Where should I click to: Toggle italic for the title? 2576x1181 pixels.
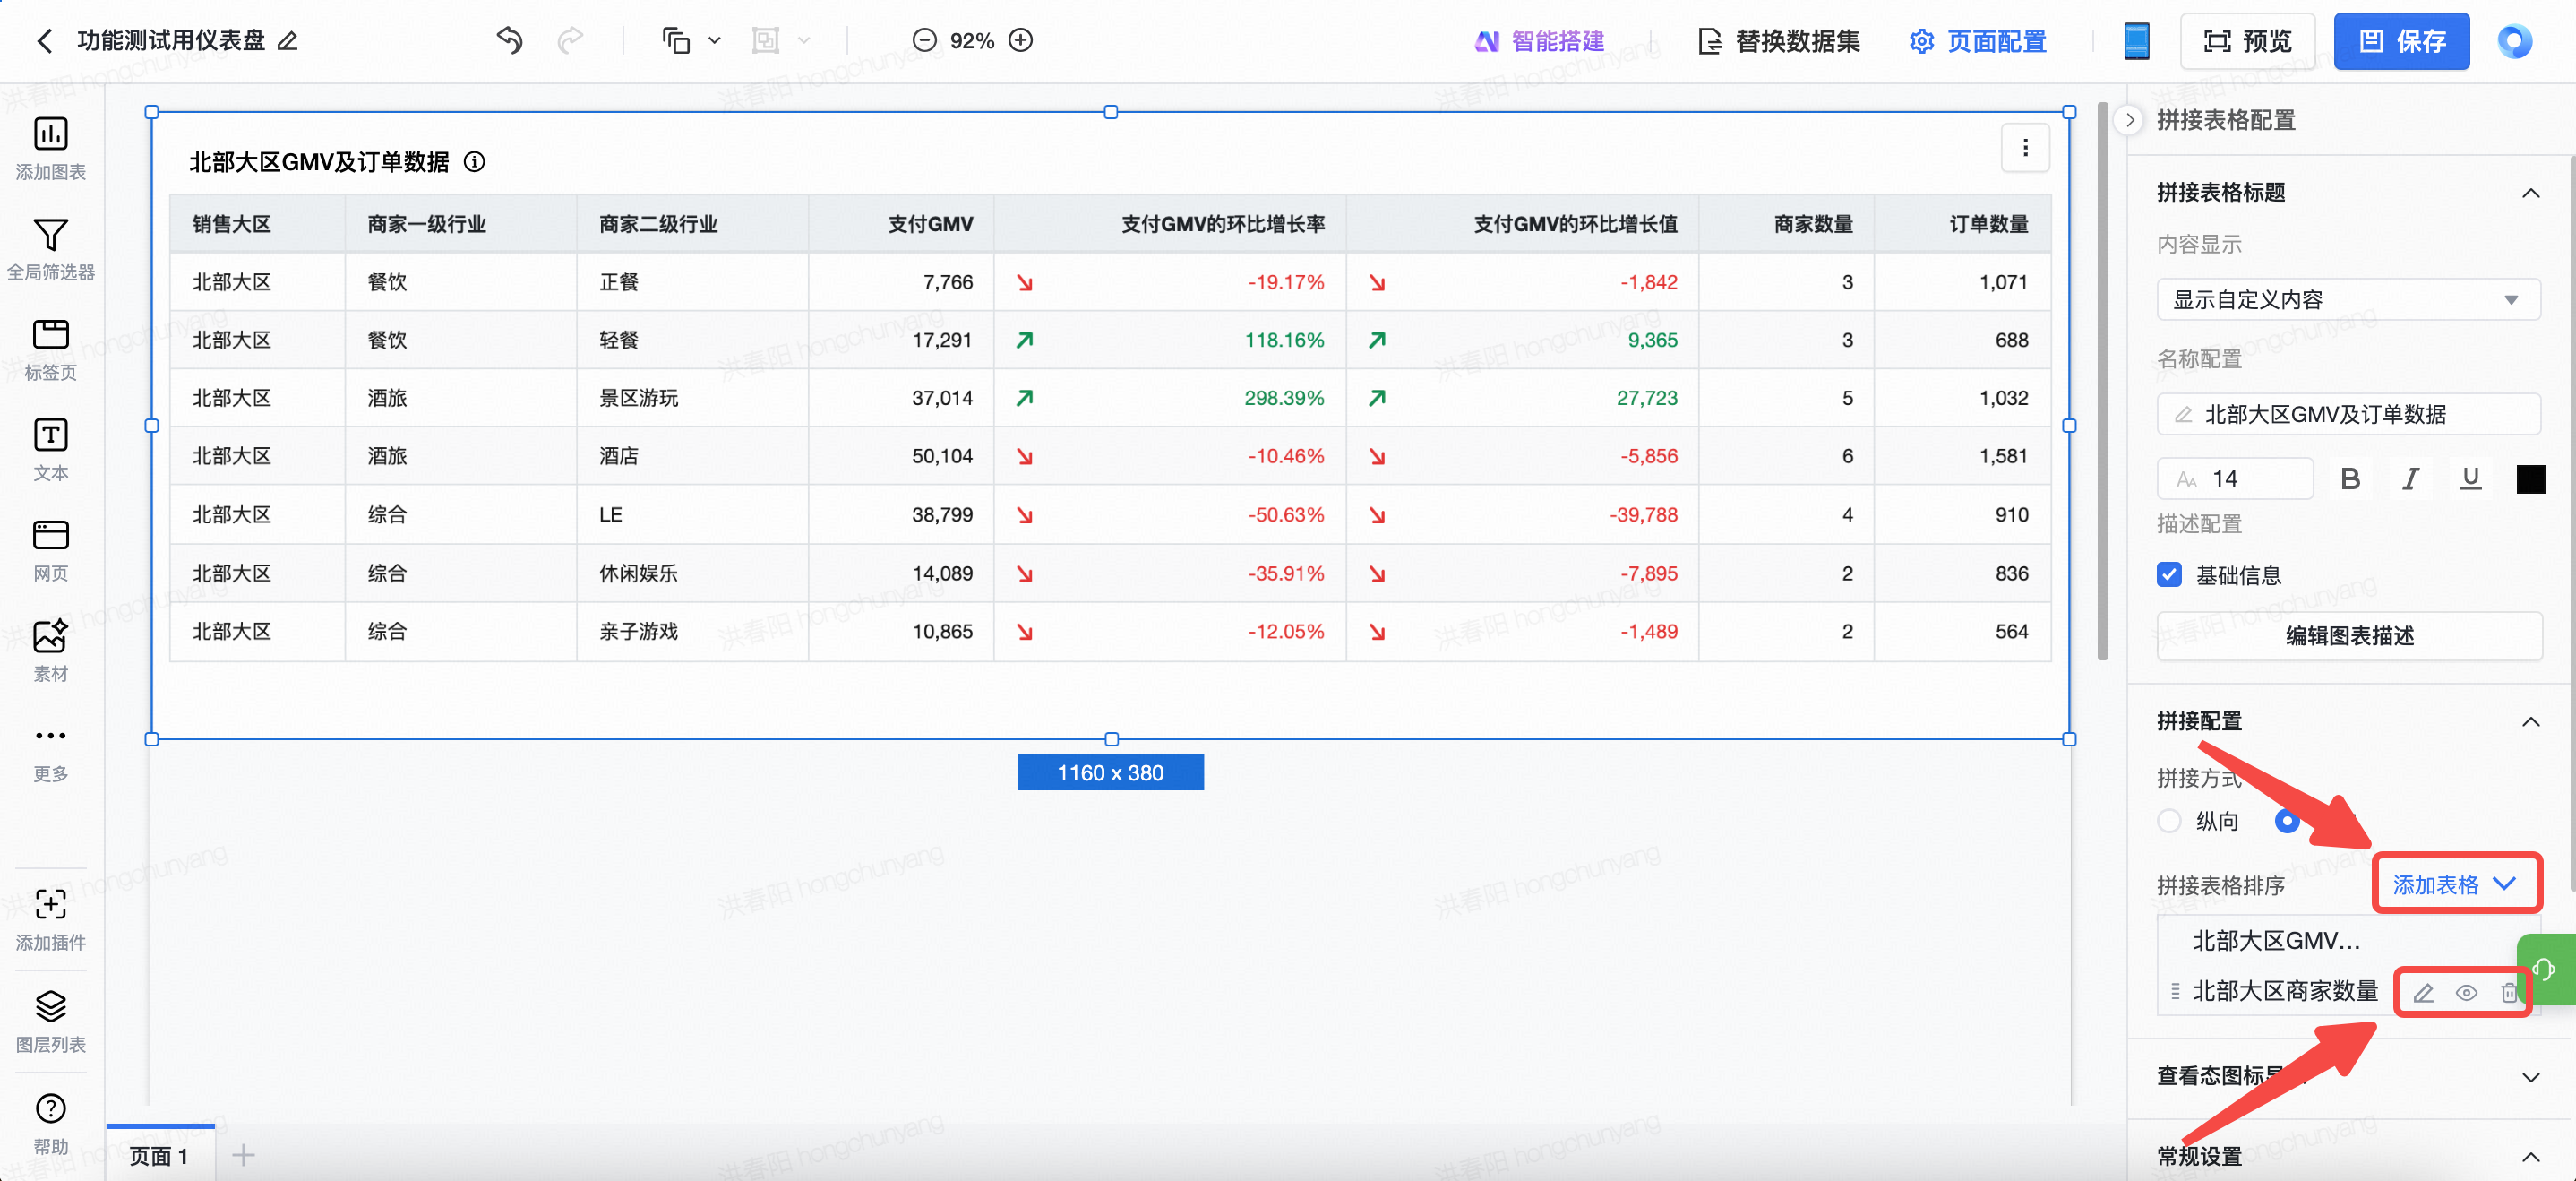tap(2410, 479)
